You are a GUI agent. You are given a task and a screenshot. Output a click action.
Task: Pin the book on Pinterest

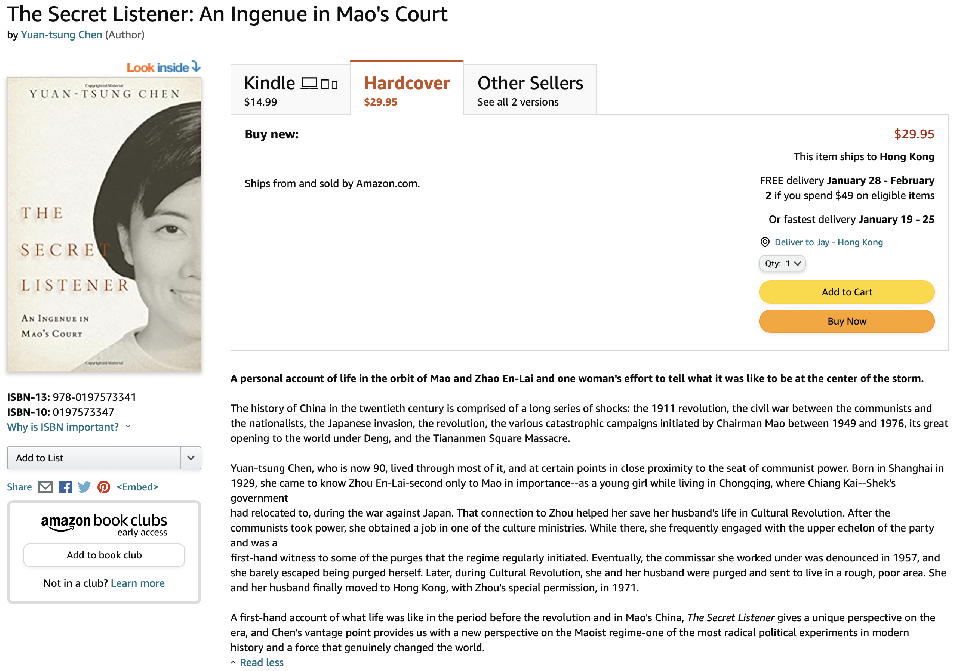pos(102,487)
